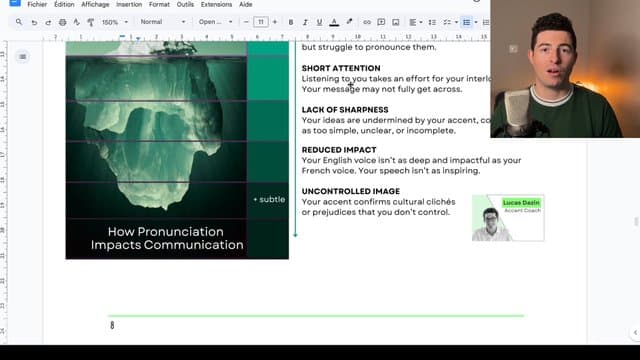This screenshot has width=640, height=360.
Task: Open the Fichier menu
Action: click(37, 4)
